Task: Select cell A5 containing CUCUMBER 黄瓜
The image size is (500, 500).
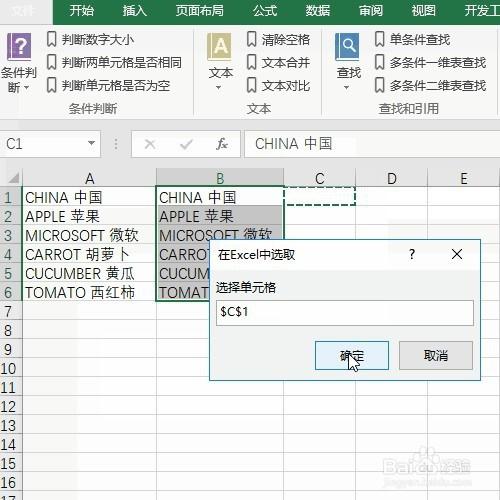Action: 89,273
